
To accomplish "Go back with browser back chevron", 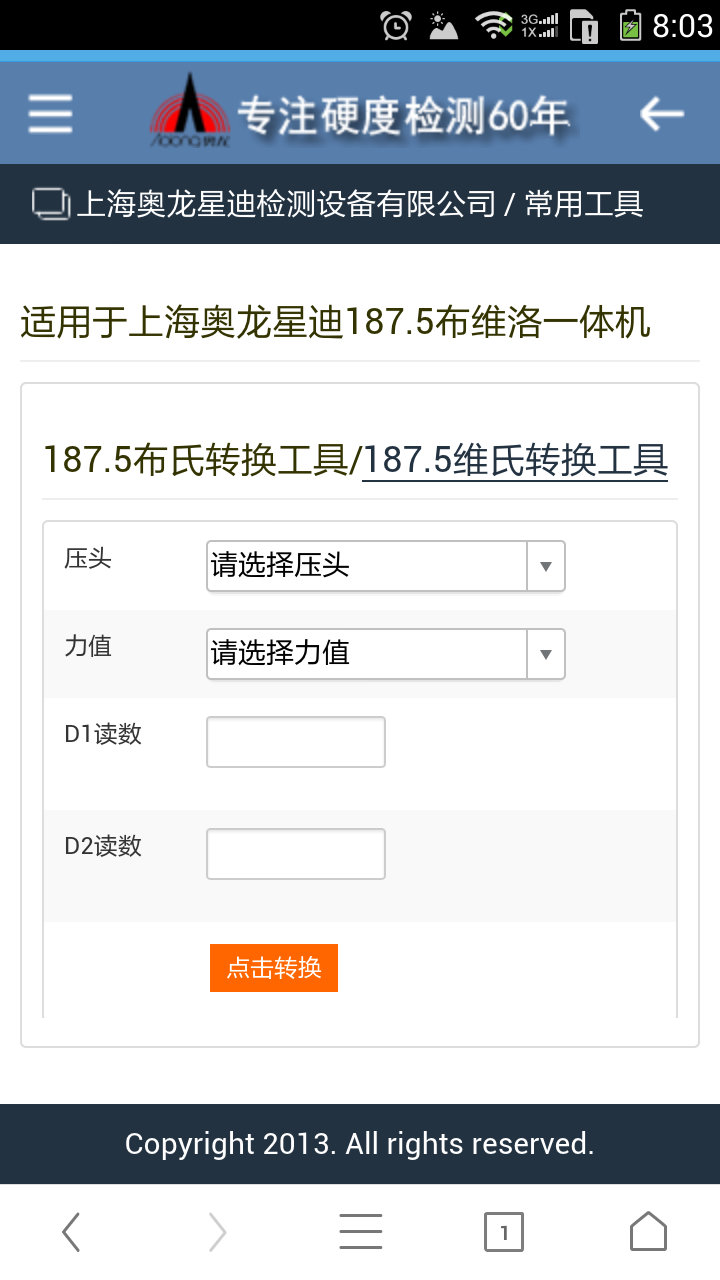I will [71, 1232].
